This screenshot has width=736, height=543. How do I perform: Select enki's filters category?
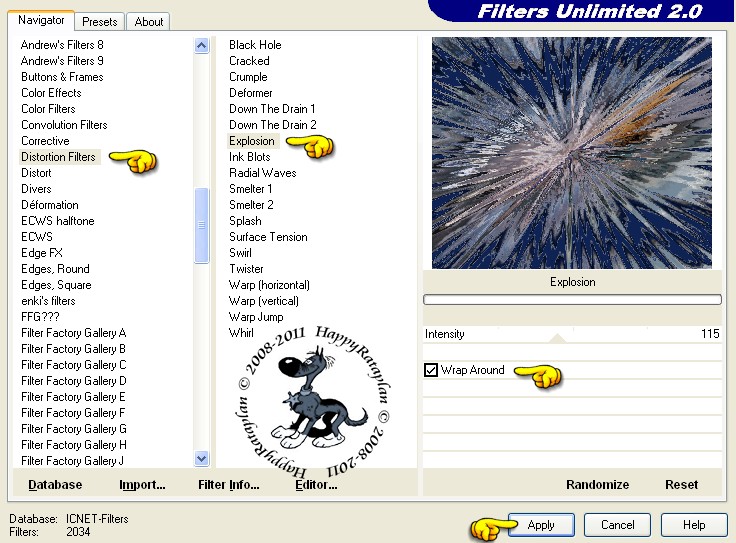coord(48,301)
